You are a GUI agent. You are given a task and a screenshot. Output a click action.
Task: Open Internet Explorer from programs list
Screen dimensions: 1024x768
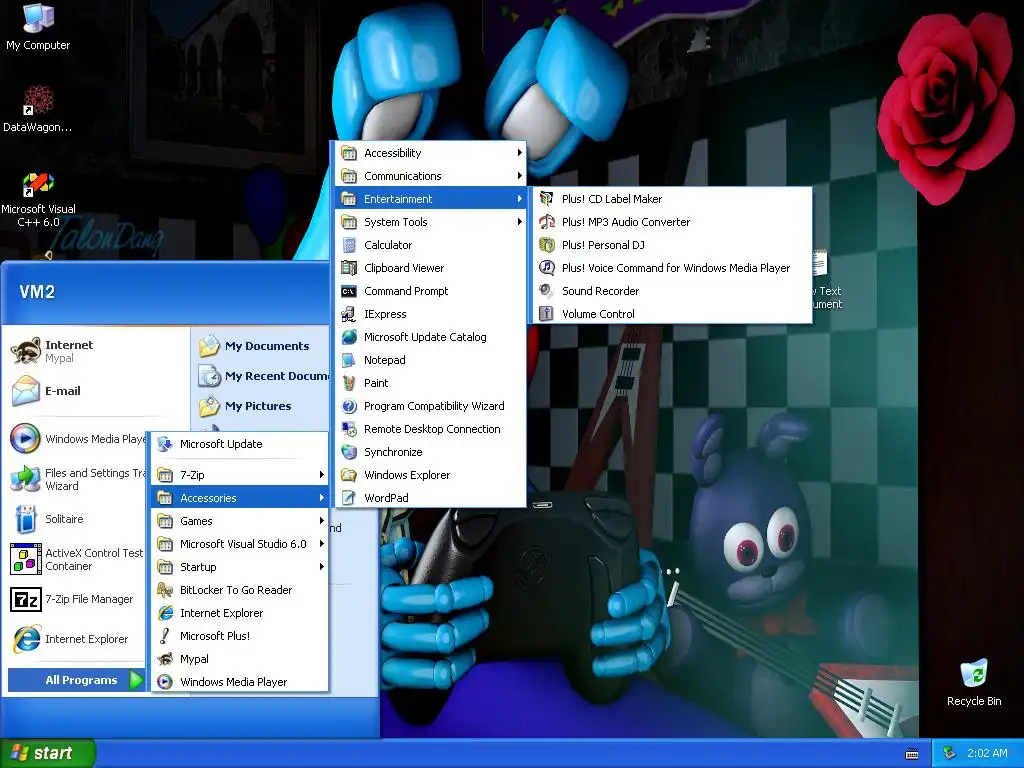click(240, 613)
